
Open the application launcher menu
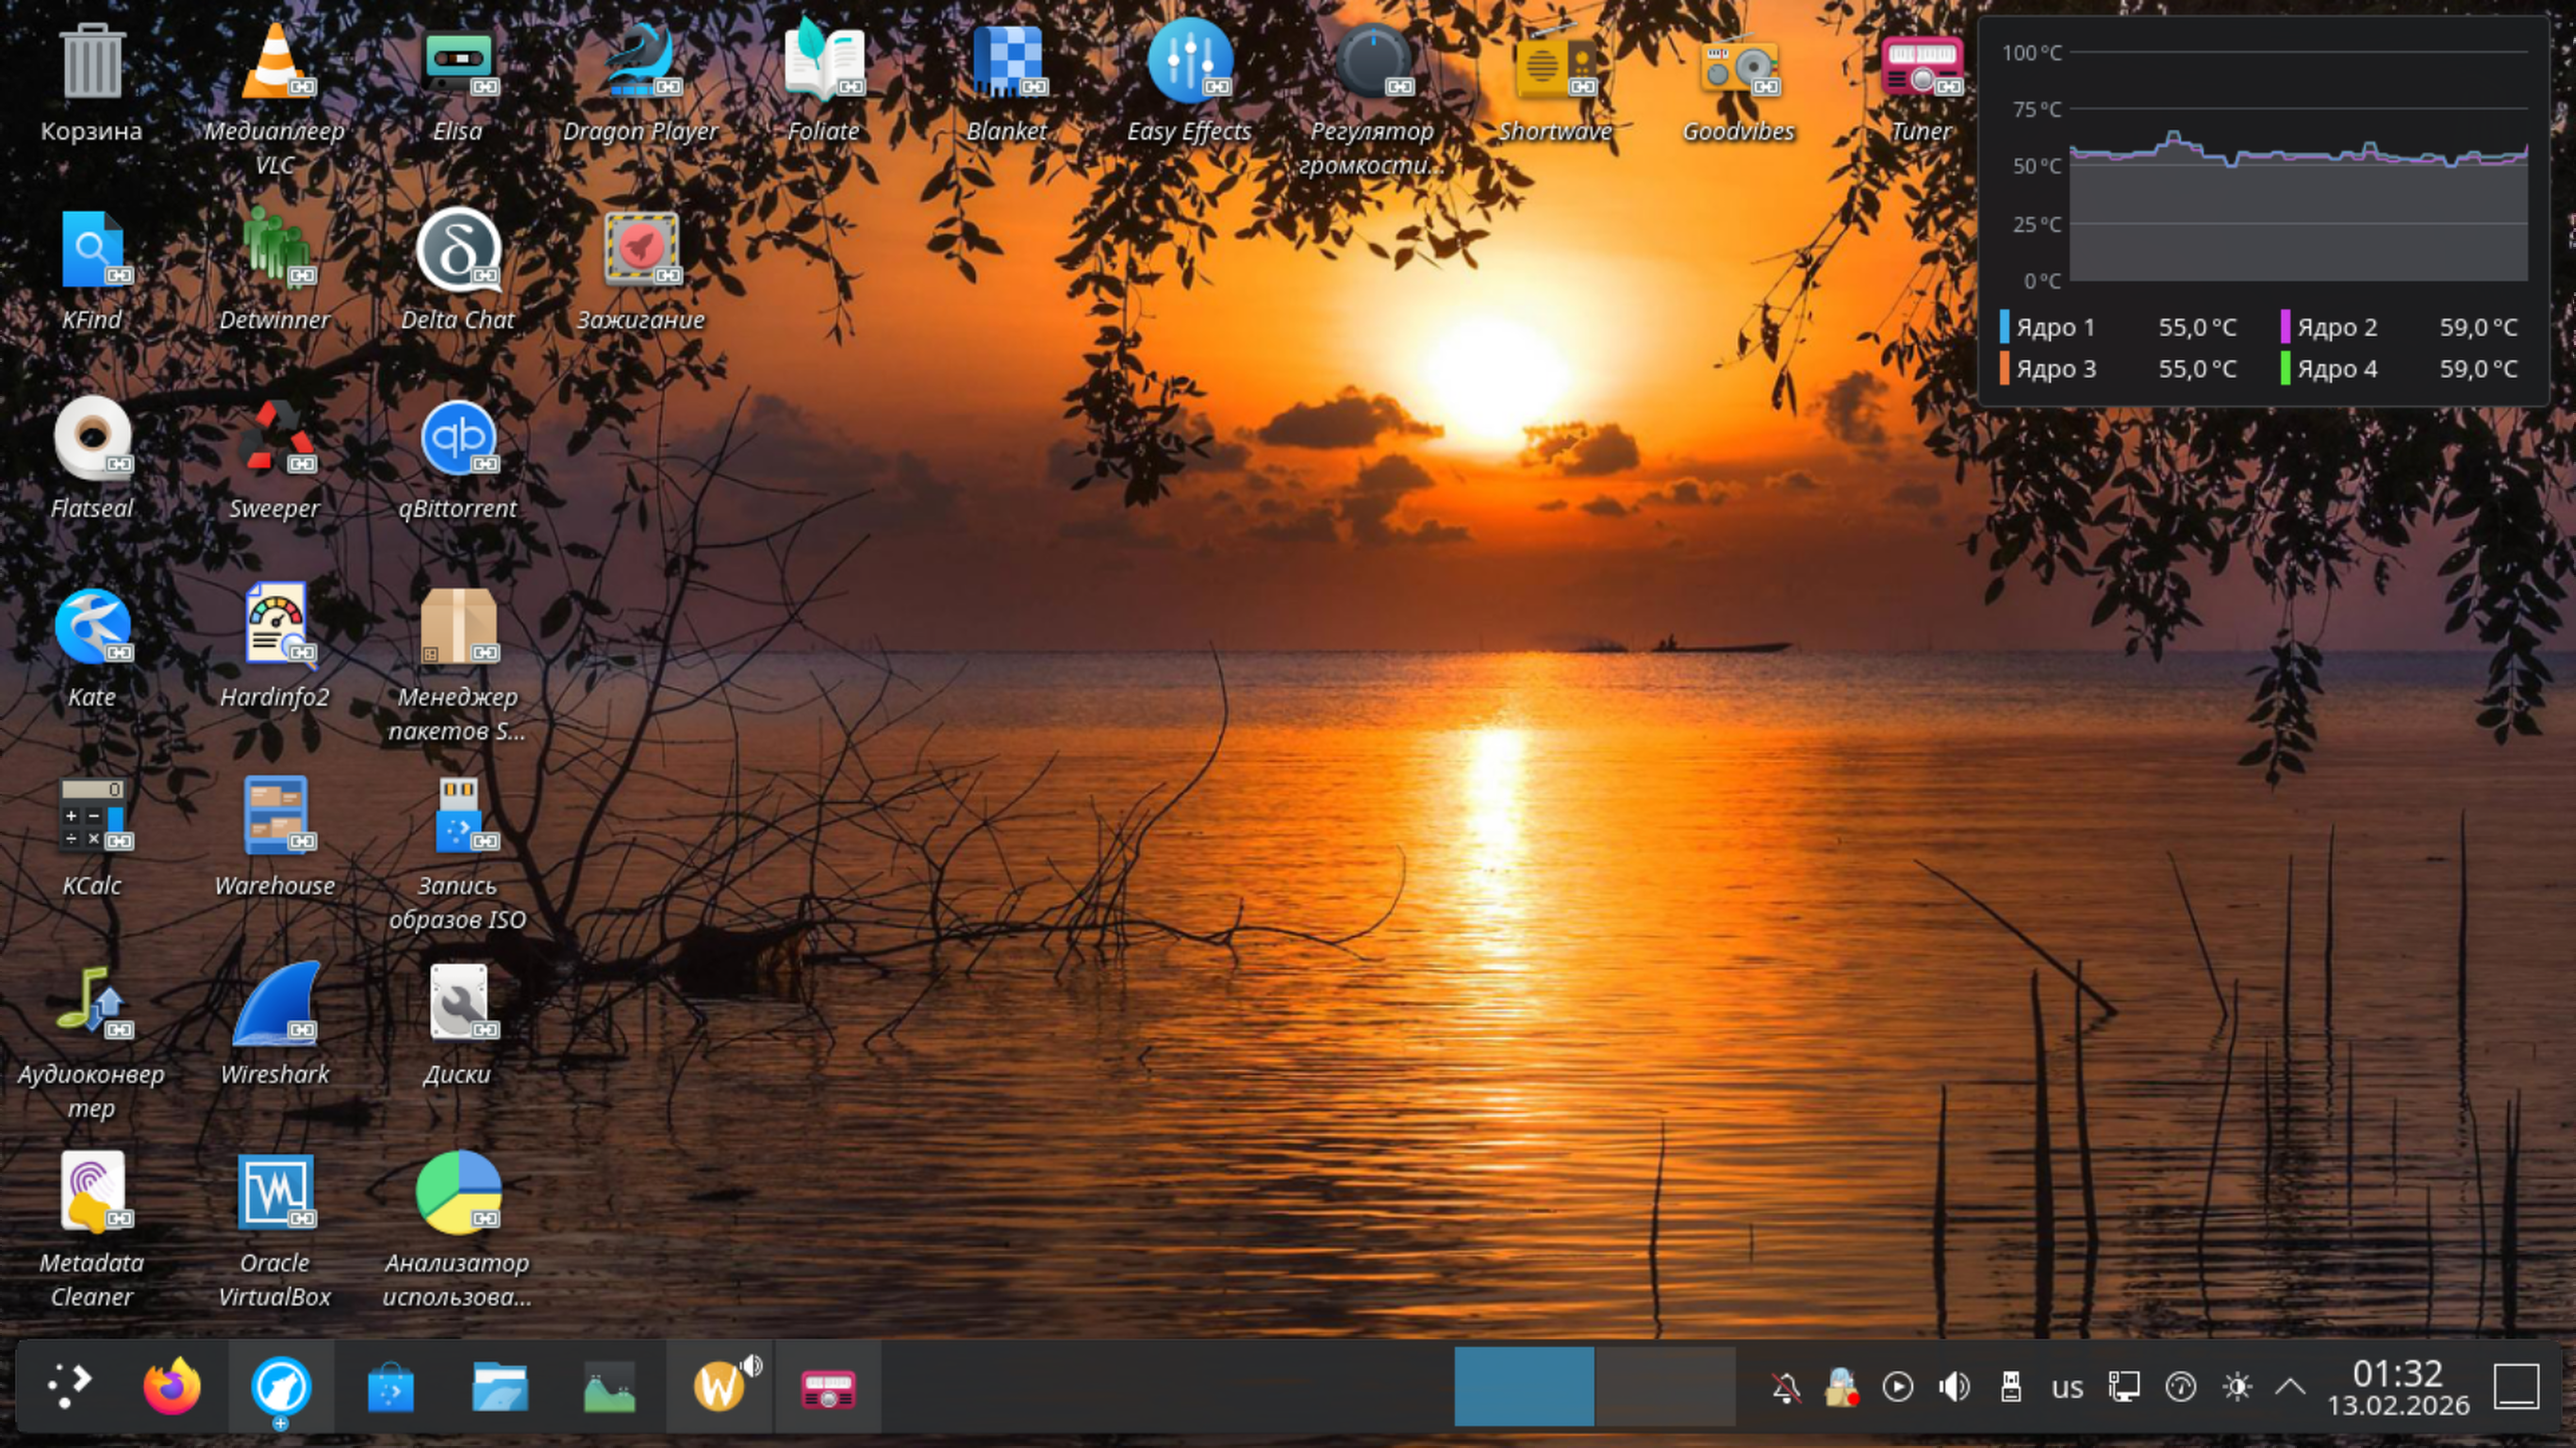point(69,1387)
